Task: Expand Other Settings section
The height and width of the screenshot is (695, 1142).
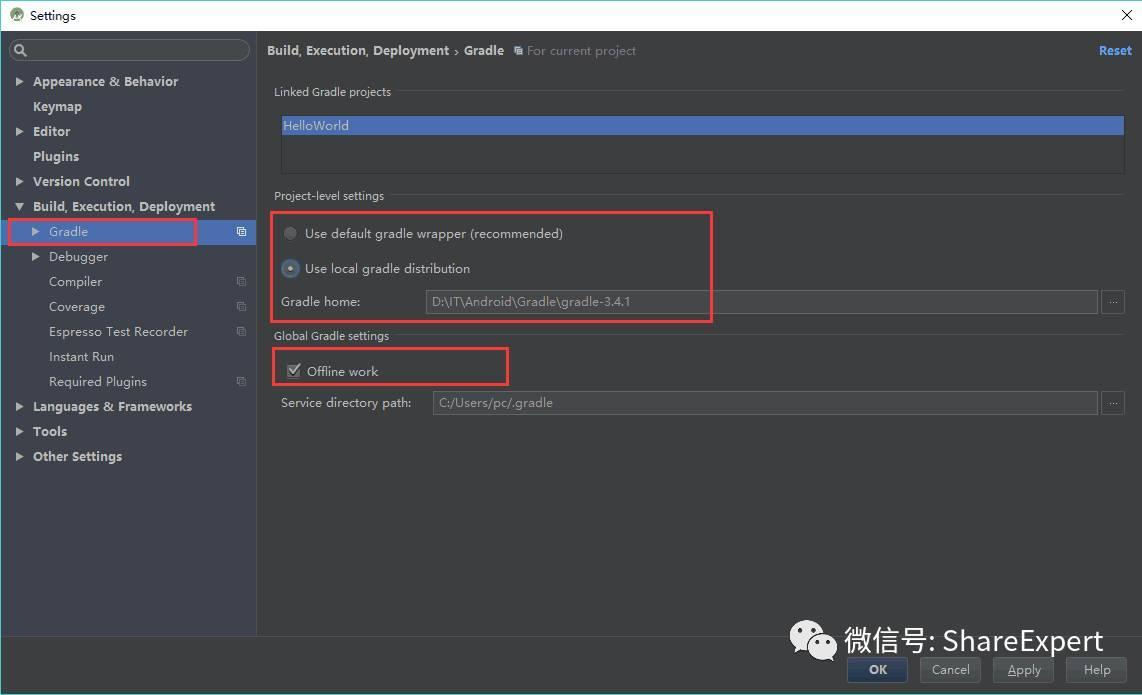Action: coord(20,457)
